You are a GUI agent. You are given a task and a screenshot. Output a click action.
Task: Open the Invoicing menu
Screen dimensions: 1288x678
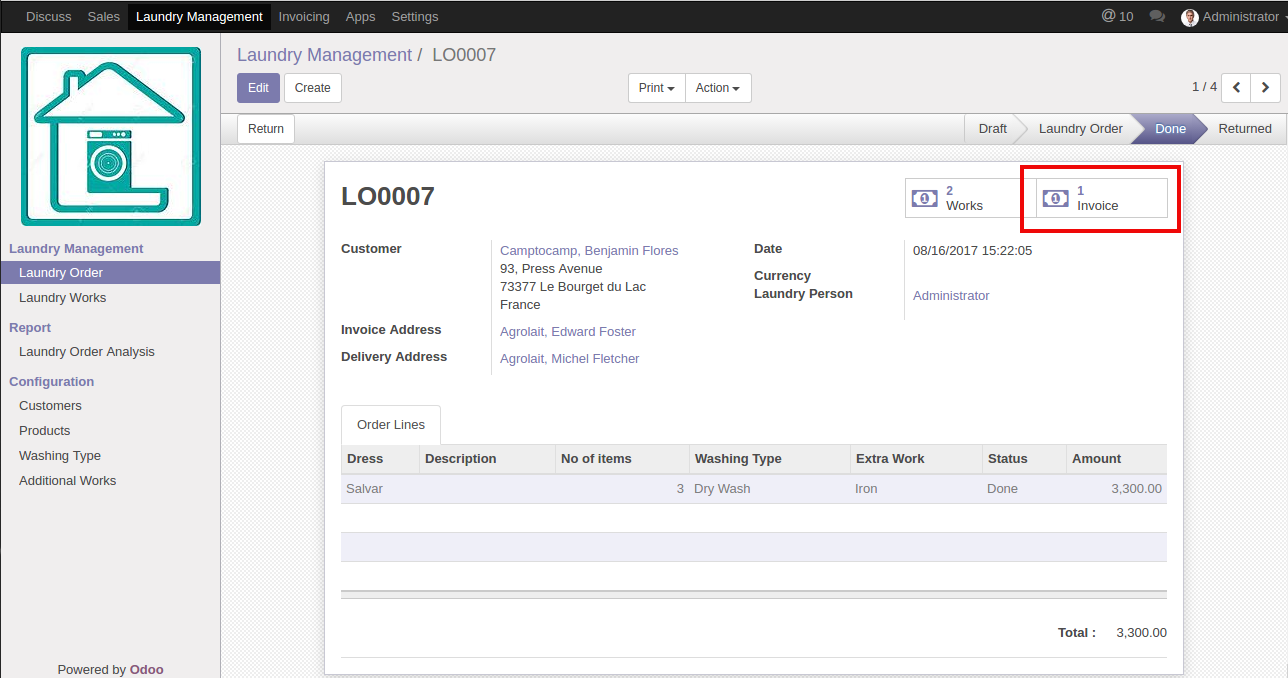(304, 16)
